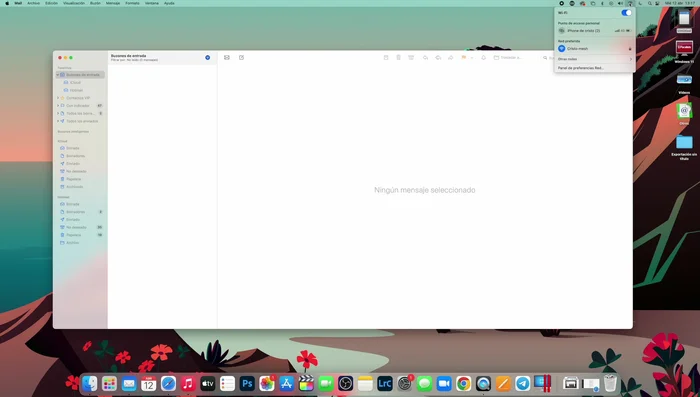Click the archive icon in the Mail toolbar

pyautogui.click(x=386, y=58)
